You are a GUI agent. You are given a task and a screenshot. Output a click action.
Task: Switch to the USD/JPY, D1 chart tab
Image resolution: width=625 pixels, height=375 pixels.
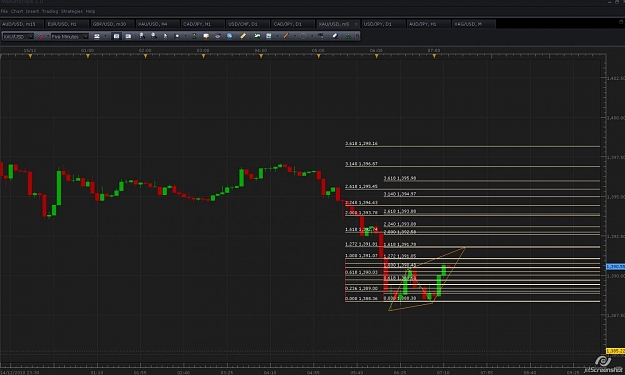click(x=383, y=24)
